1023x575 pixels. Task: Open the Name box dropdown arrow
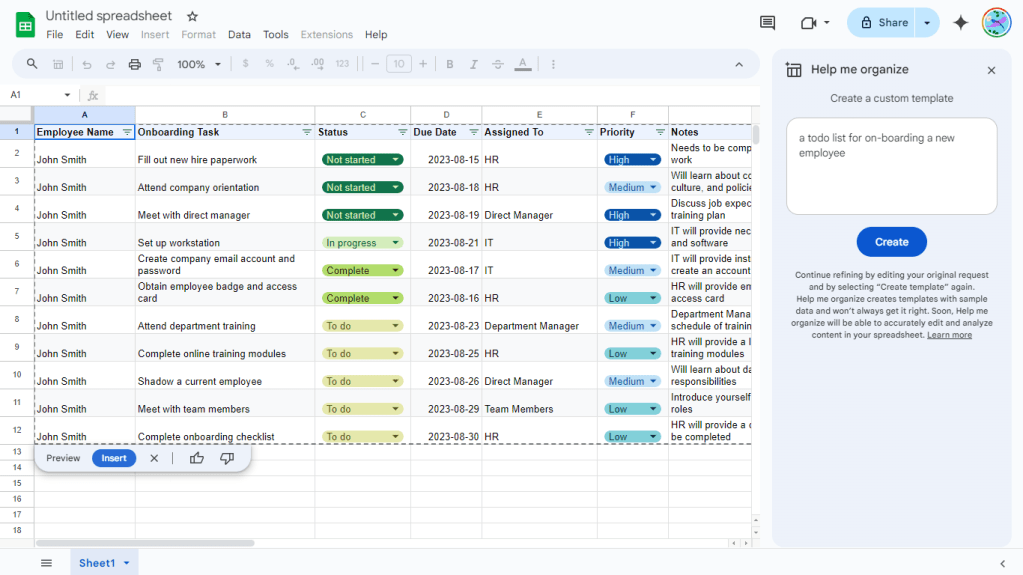[67, 95]
